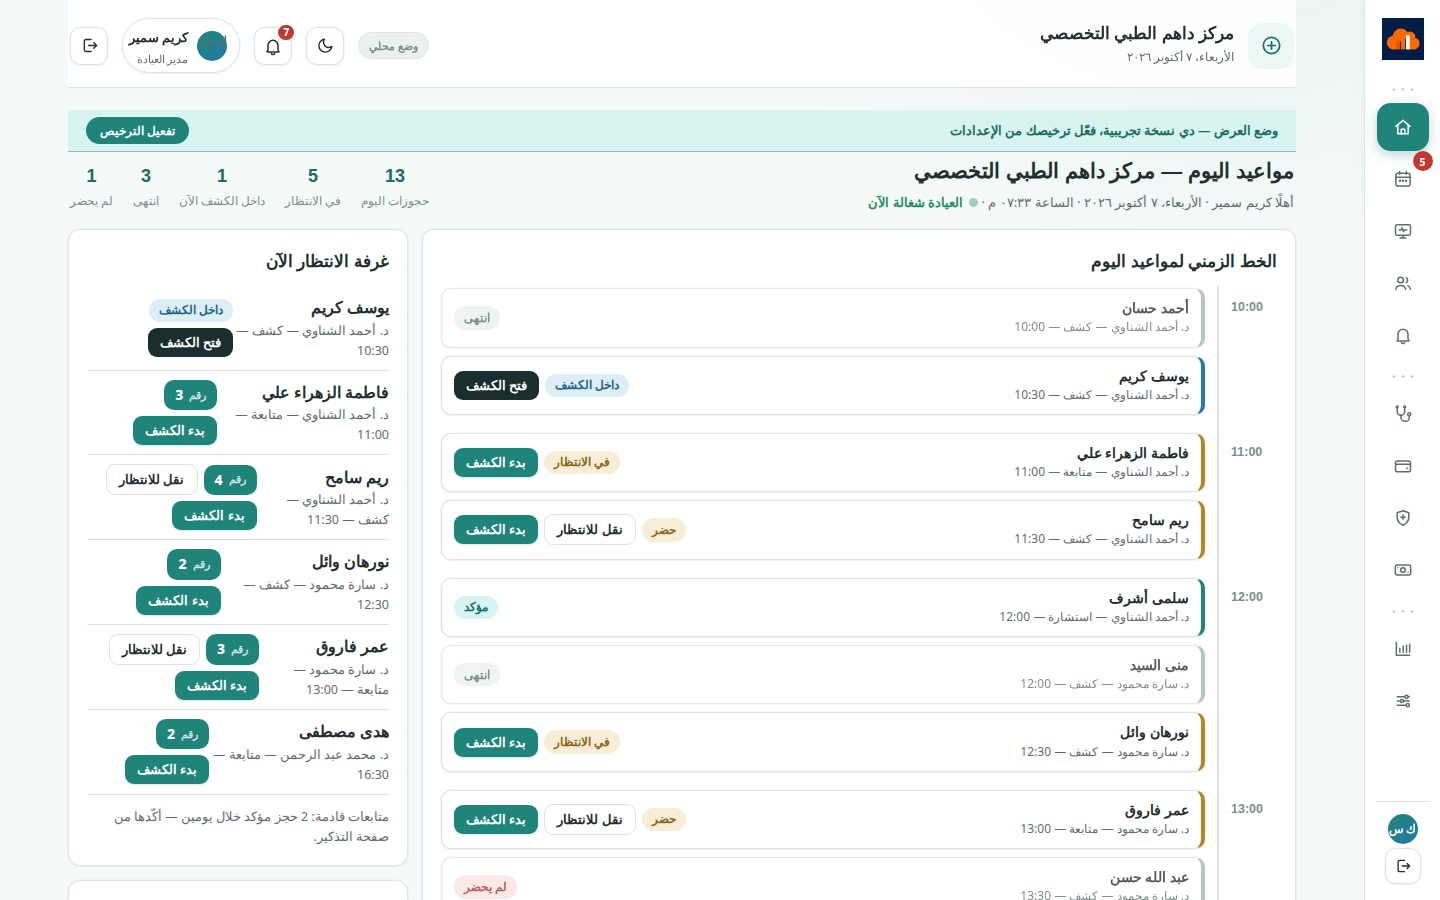Click بدء الكشف for ريم سامح in timeline
This screenshot has height=900, width=1440.
(x=496, y=530)
